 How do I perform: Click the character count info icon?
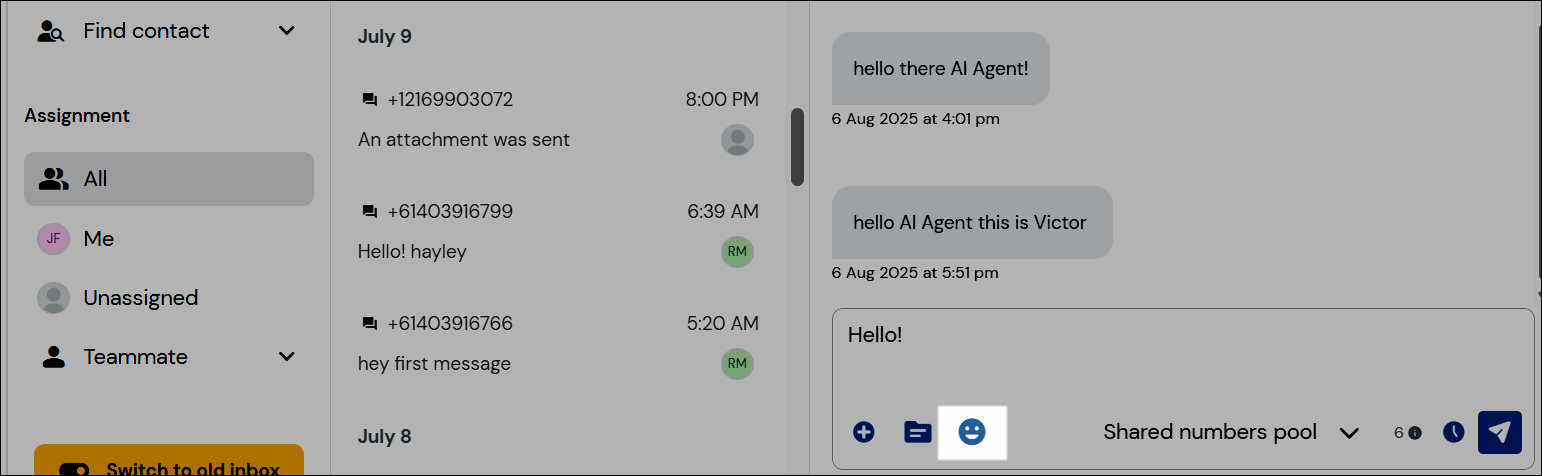pos(1415,433)
